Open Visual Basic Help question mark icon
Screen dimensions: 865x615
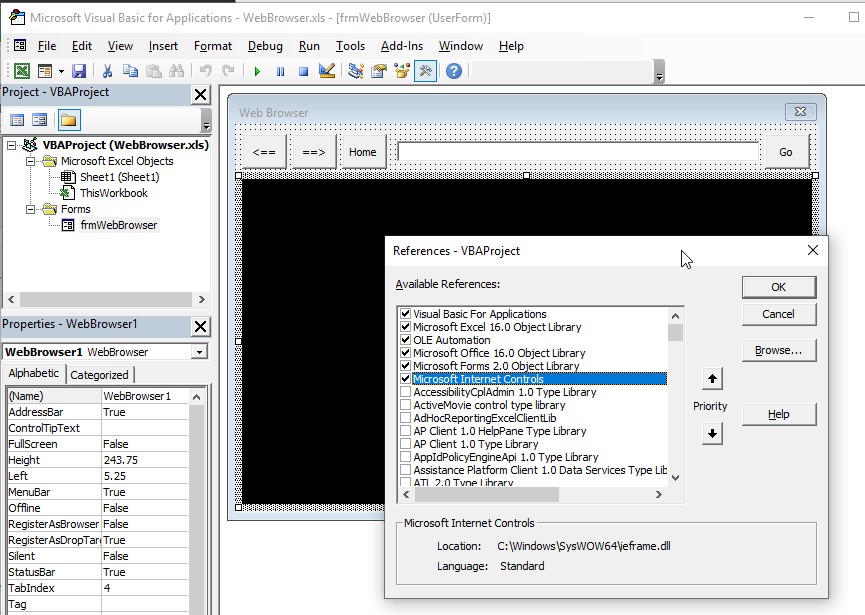tap(454, 71)
